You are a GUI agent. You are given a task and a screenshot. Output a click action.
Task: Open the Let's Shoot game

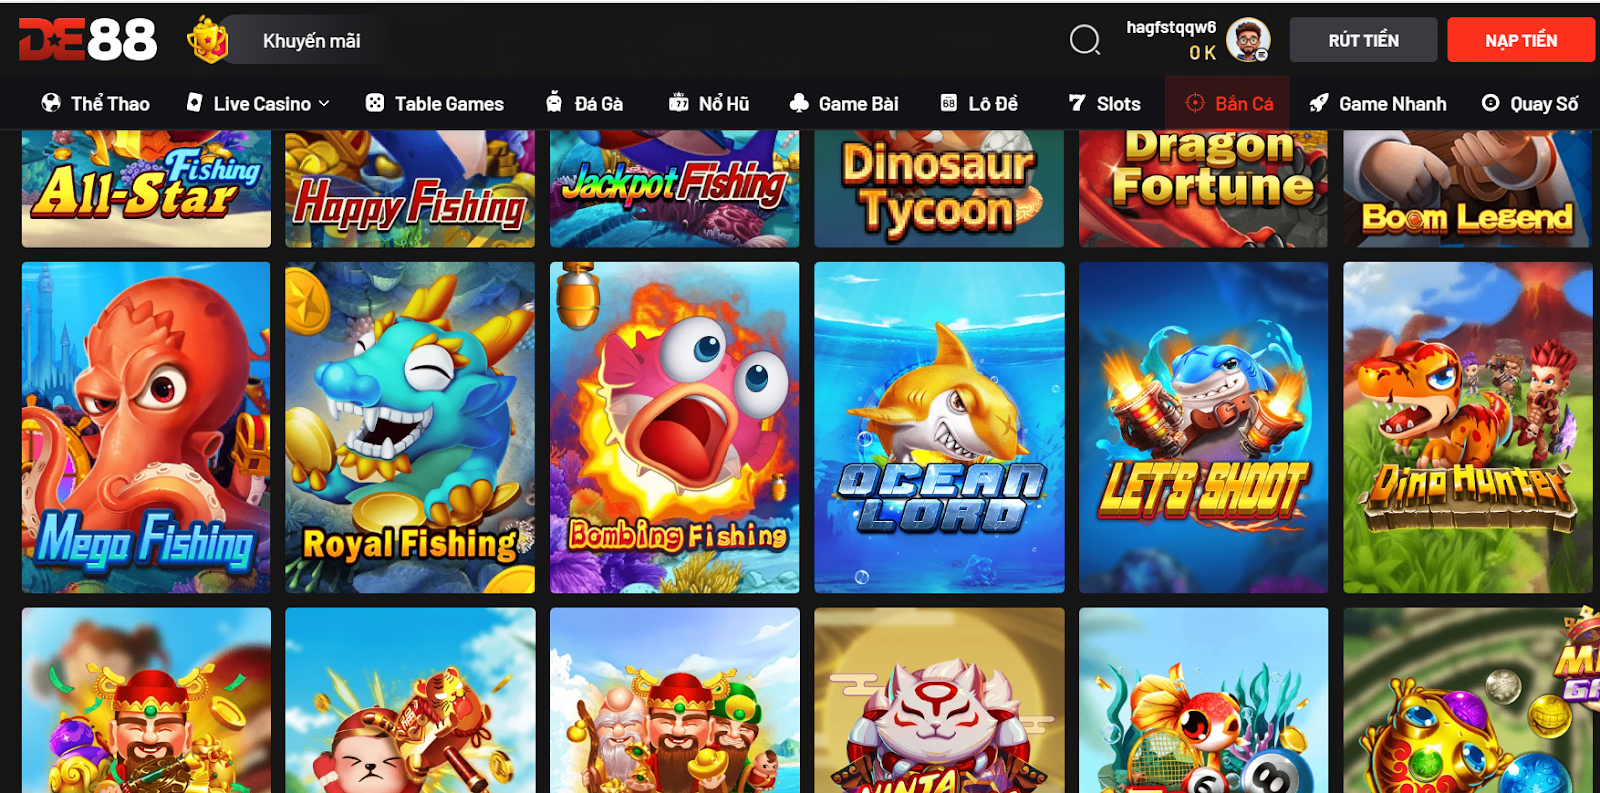click(1203, 427)
